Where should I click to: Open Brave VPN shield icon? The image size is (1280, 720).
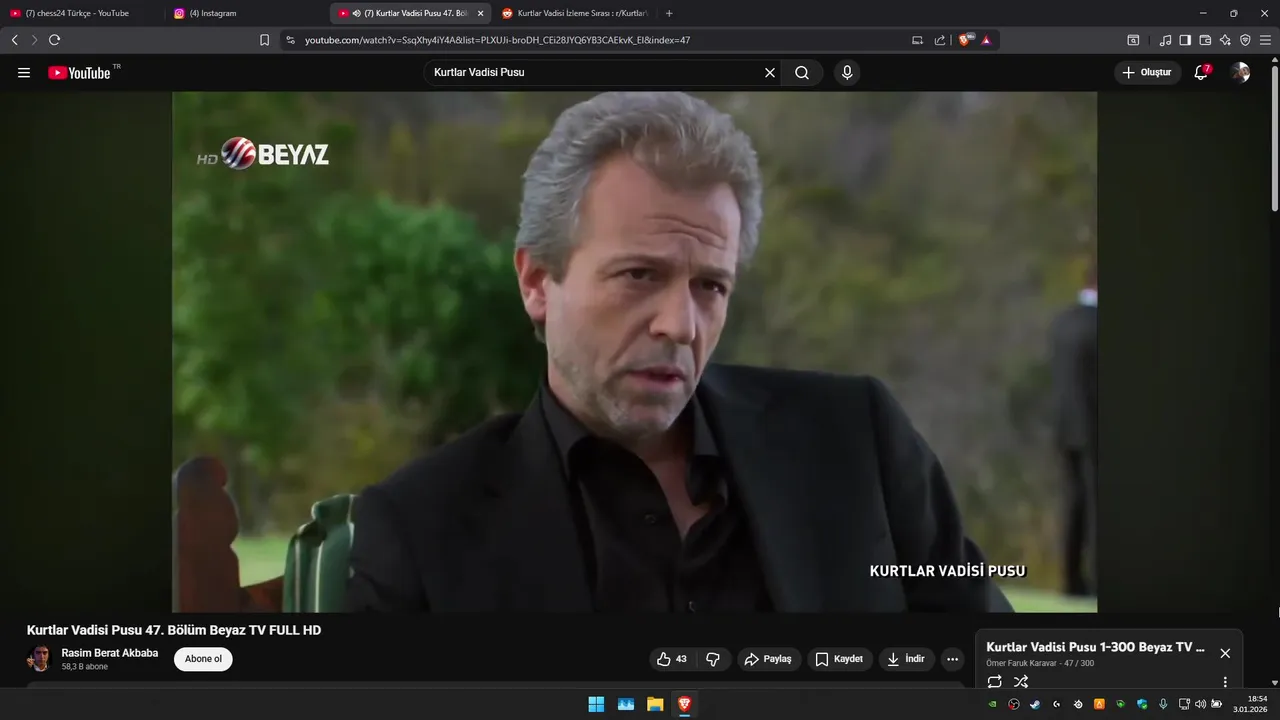1245,40
